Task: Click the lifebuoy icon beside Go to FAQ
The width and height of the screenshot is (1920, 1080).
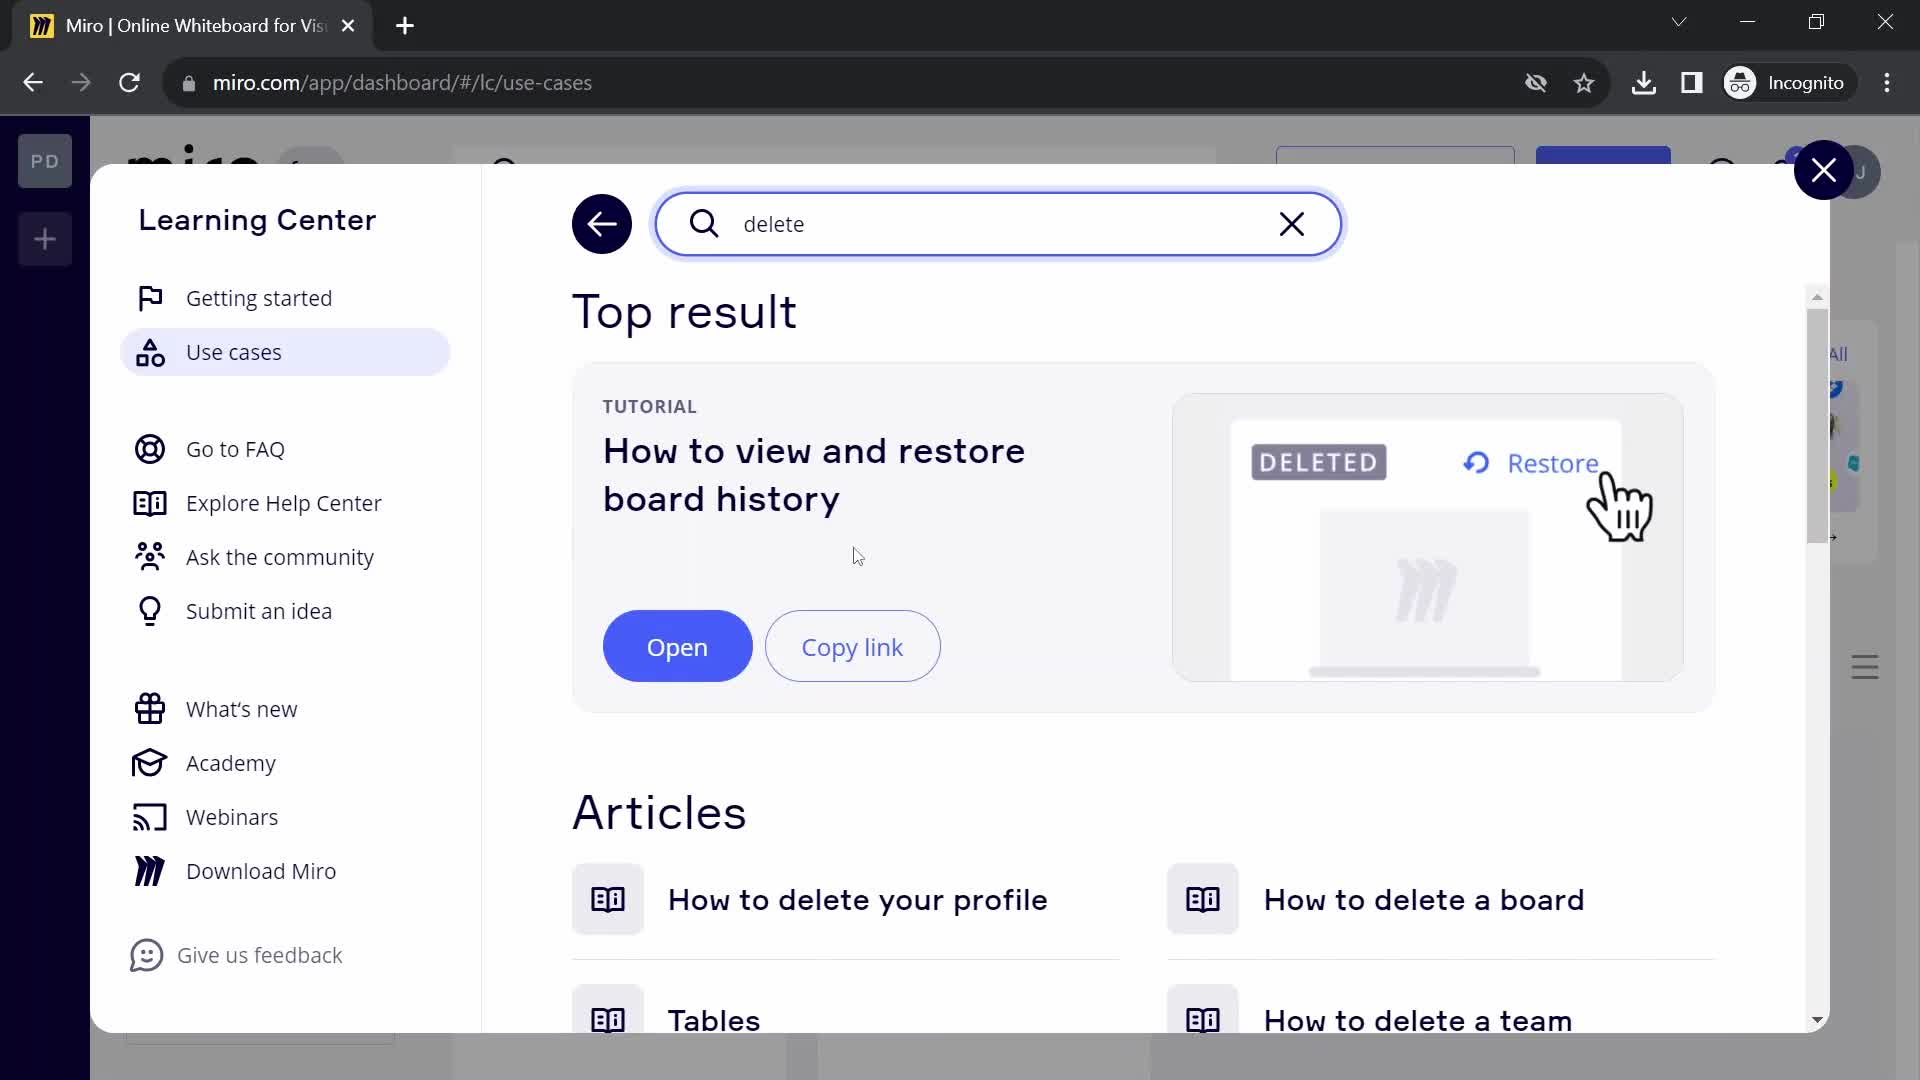Action: pyautogui.click(x=150, y=449)
